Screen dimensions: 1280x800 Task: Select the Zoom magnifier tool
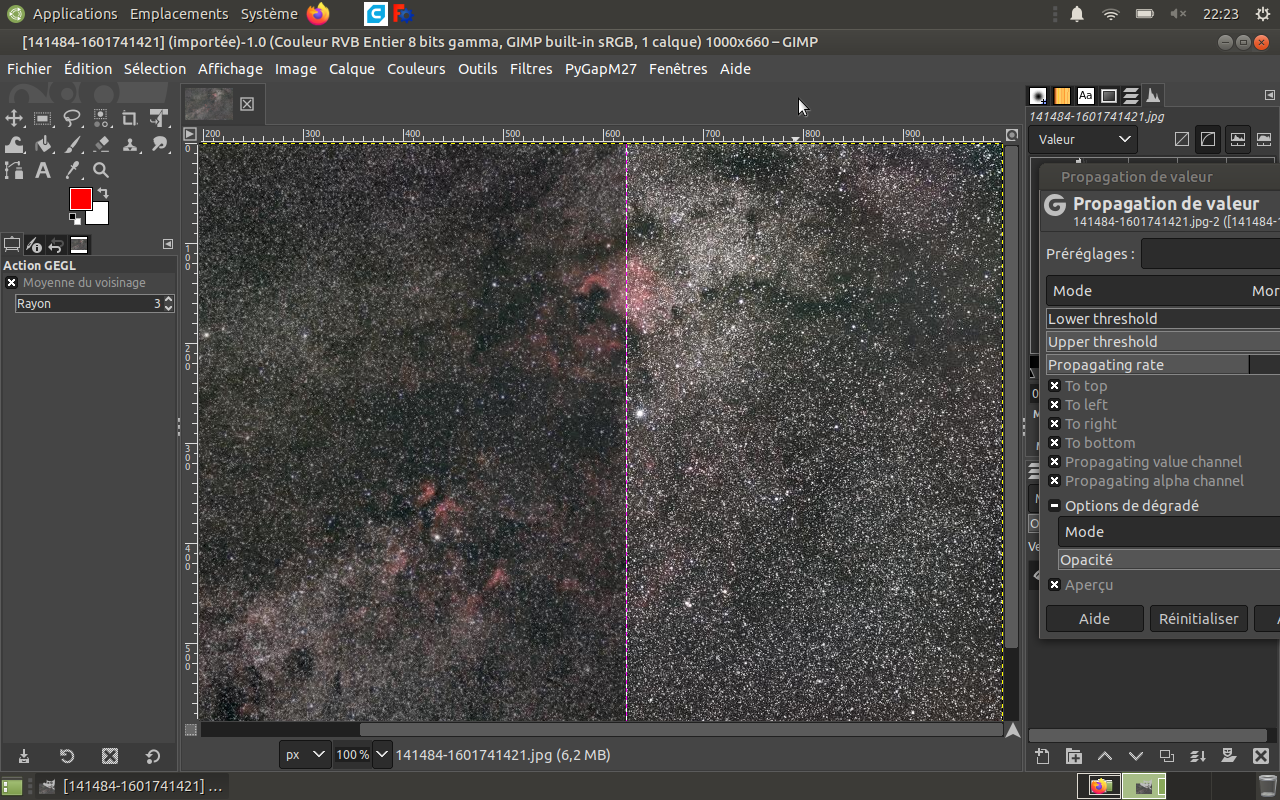tap(101, 170)
